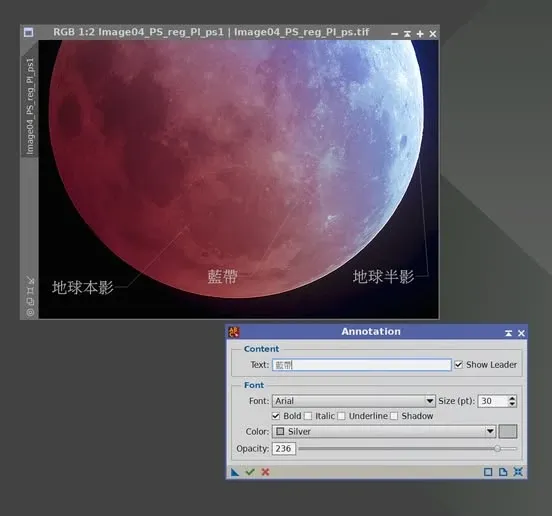Click the arrow icon at the image window's left edge
Image resolution: width=552 pixels, height=516 pixels.
tap(30, 280)
